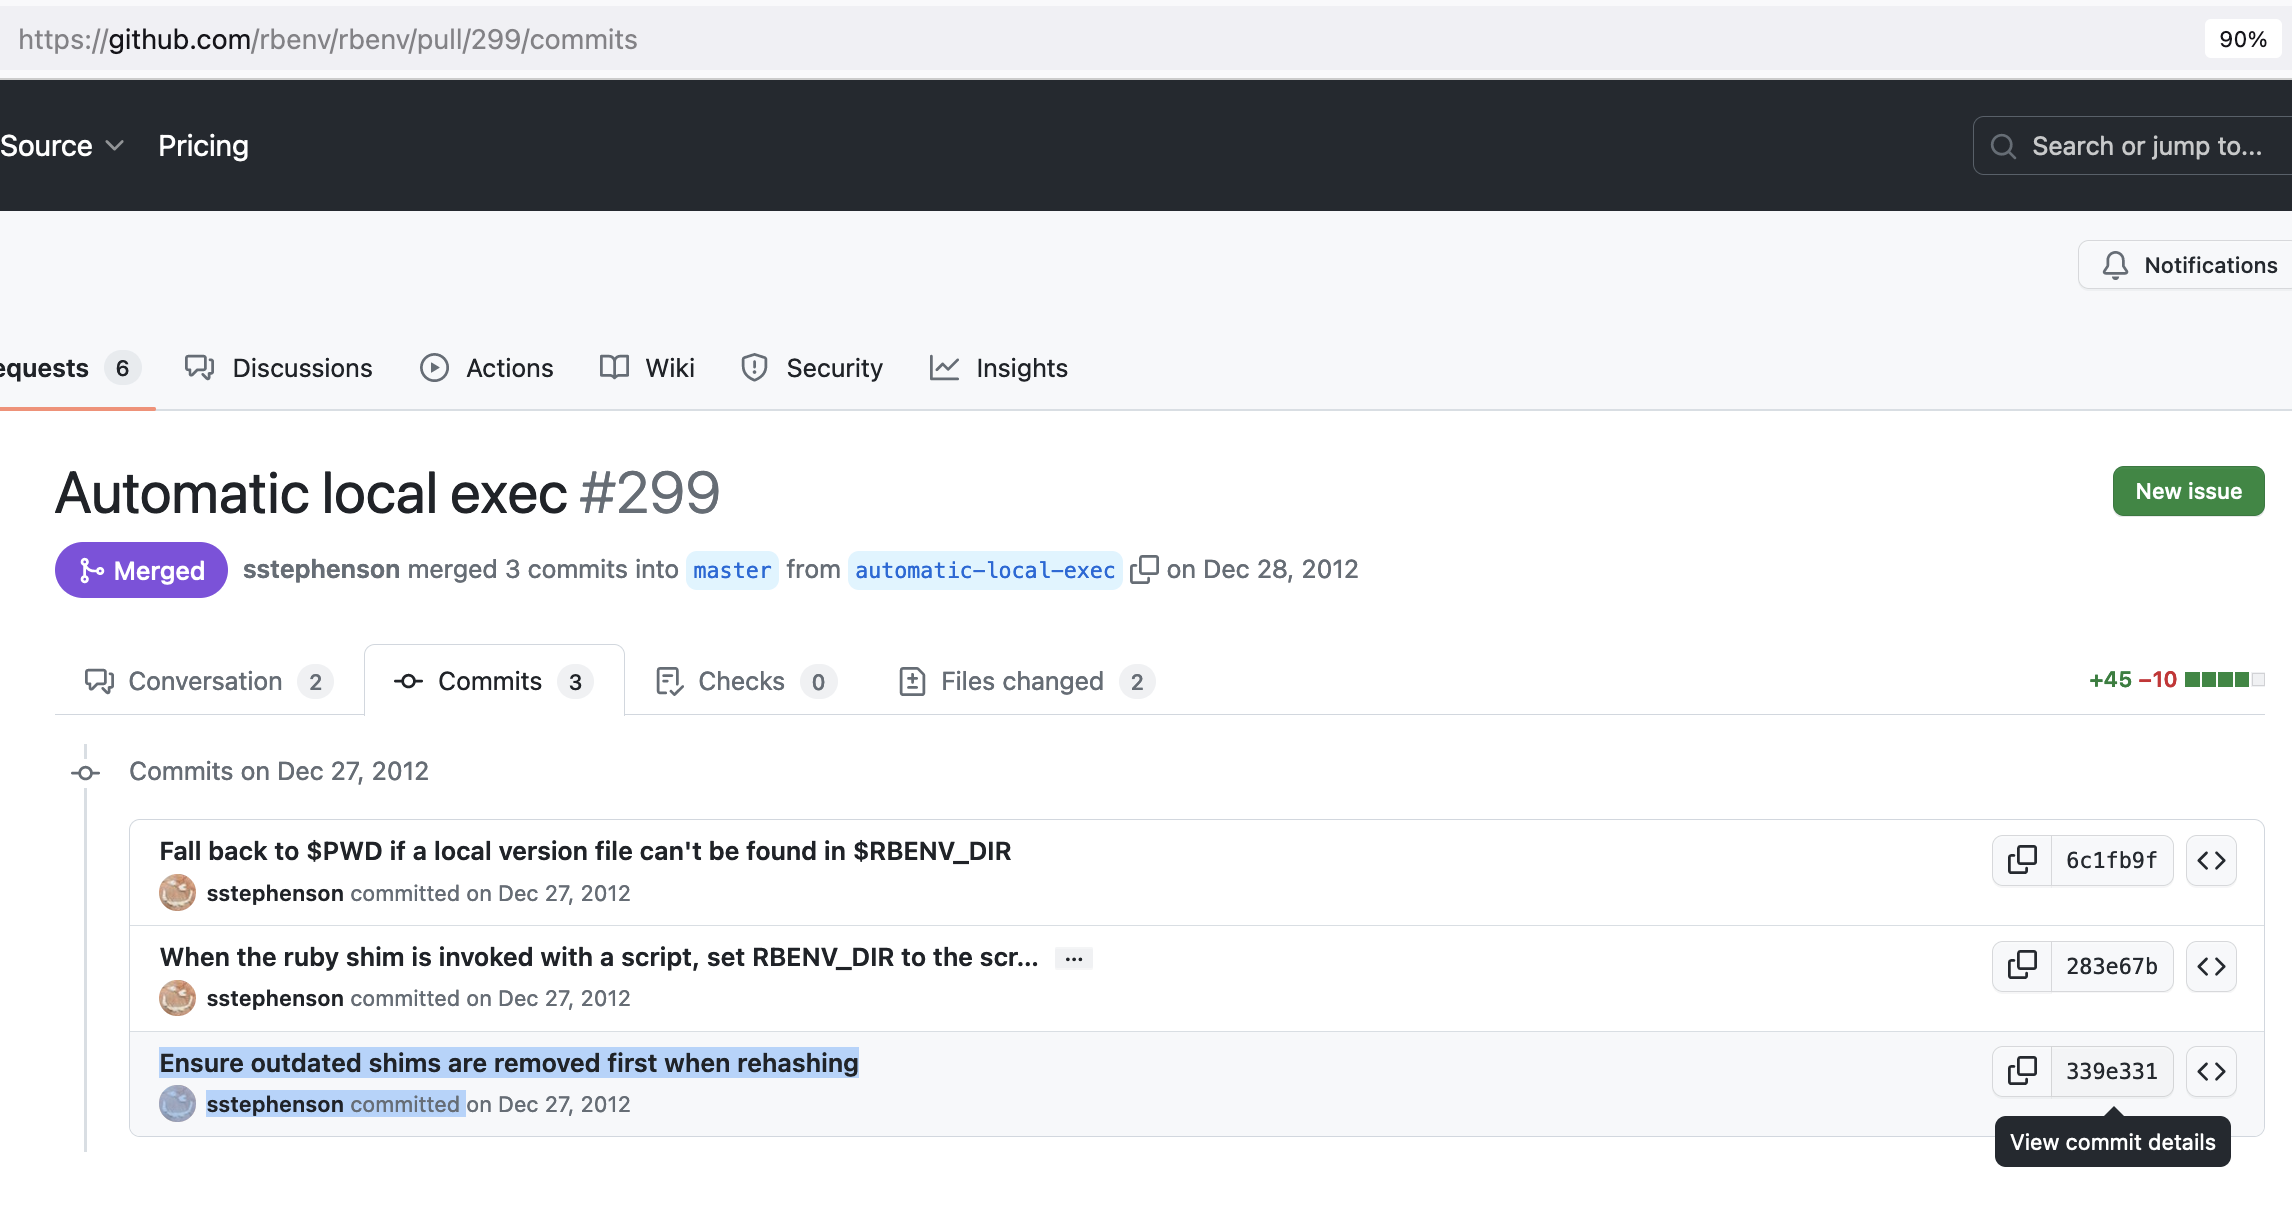2292x1210 pixels.
Task: Click commit hash 6c1fb9f
Action: (x=2112, y=860)
